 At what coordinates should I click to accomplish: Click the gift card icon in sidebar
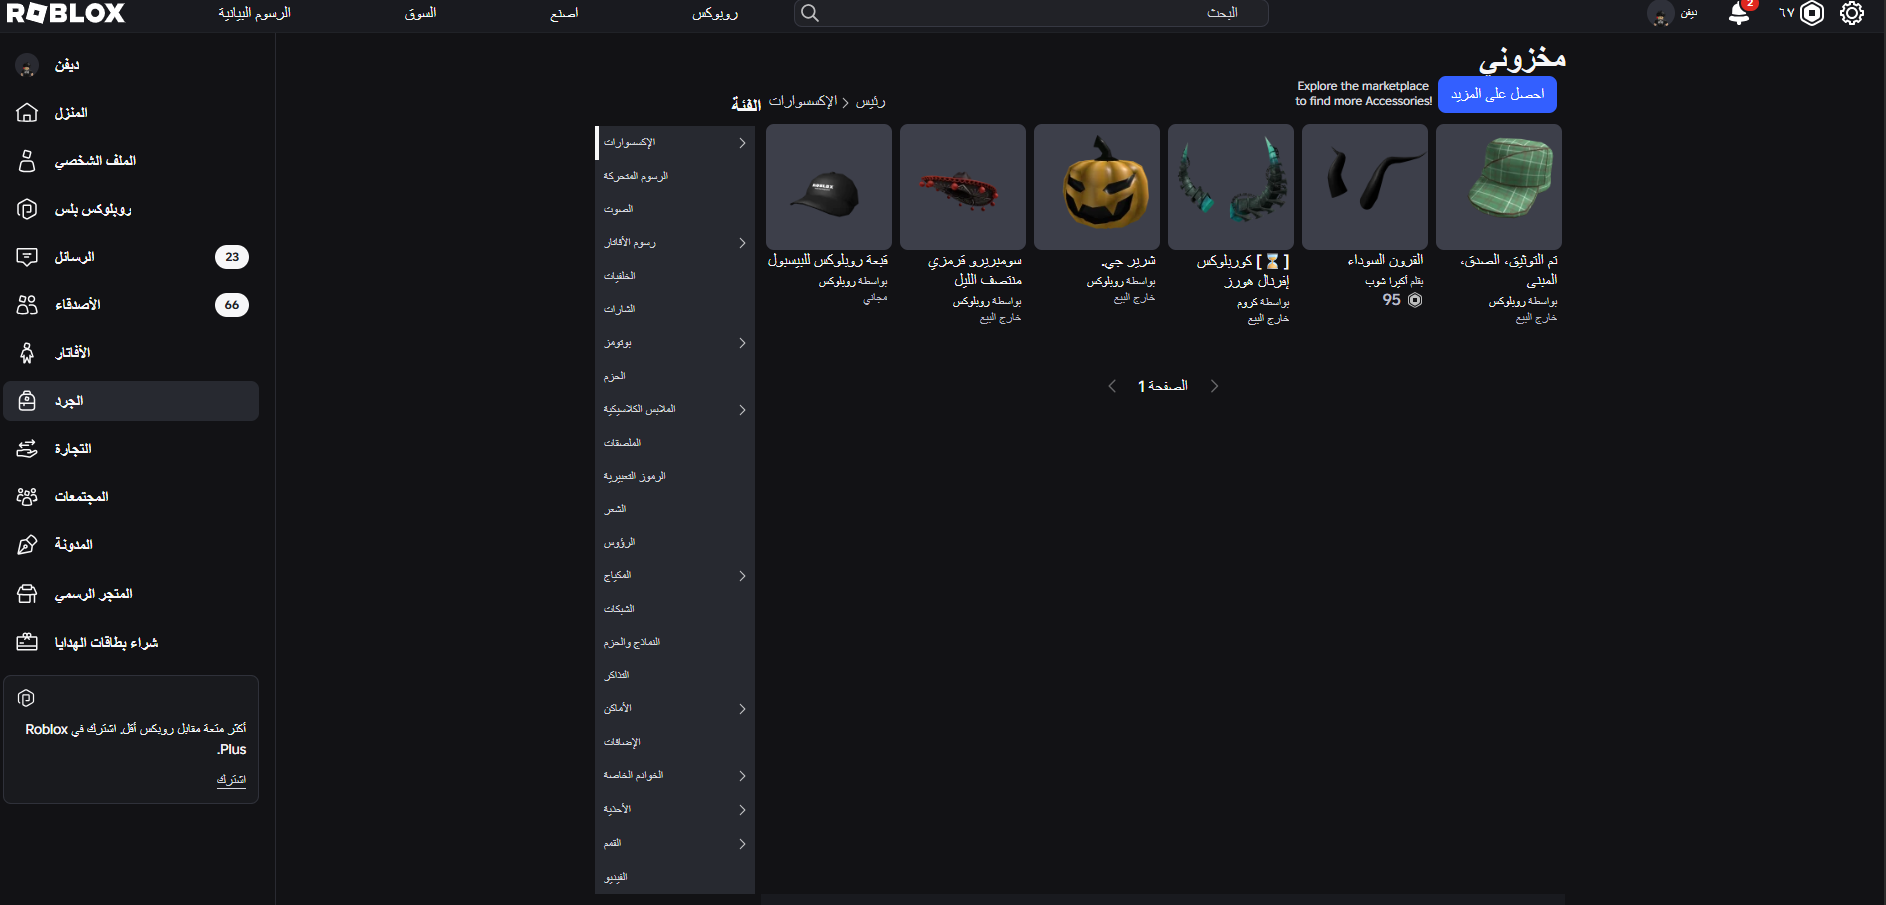pos(27,642)
